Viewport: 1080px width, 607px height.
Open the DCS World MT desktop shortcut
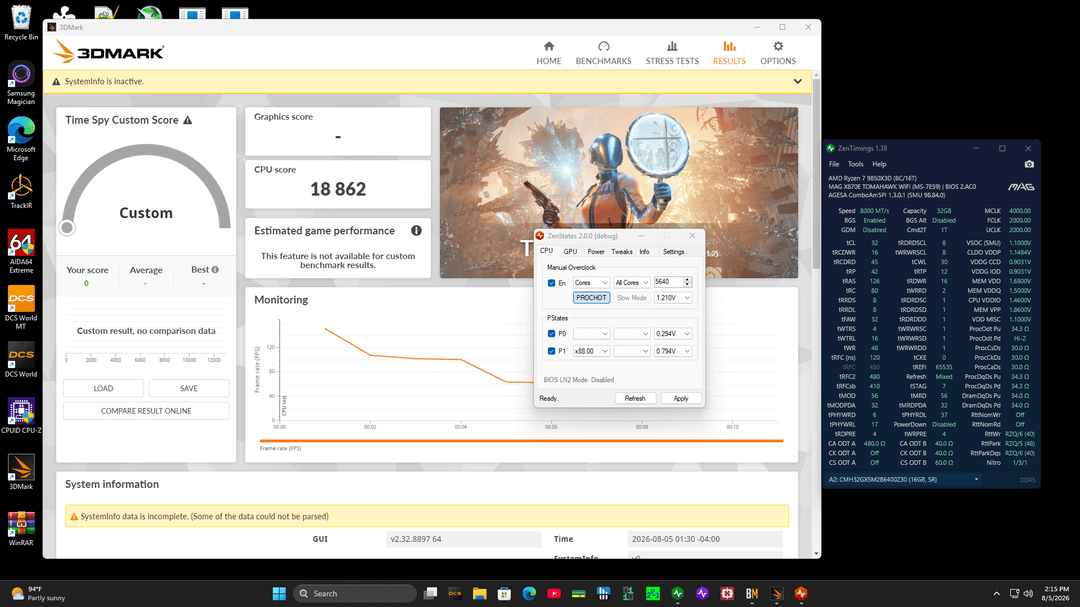[21, 307]
